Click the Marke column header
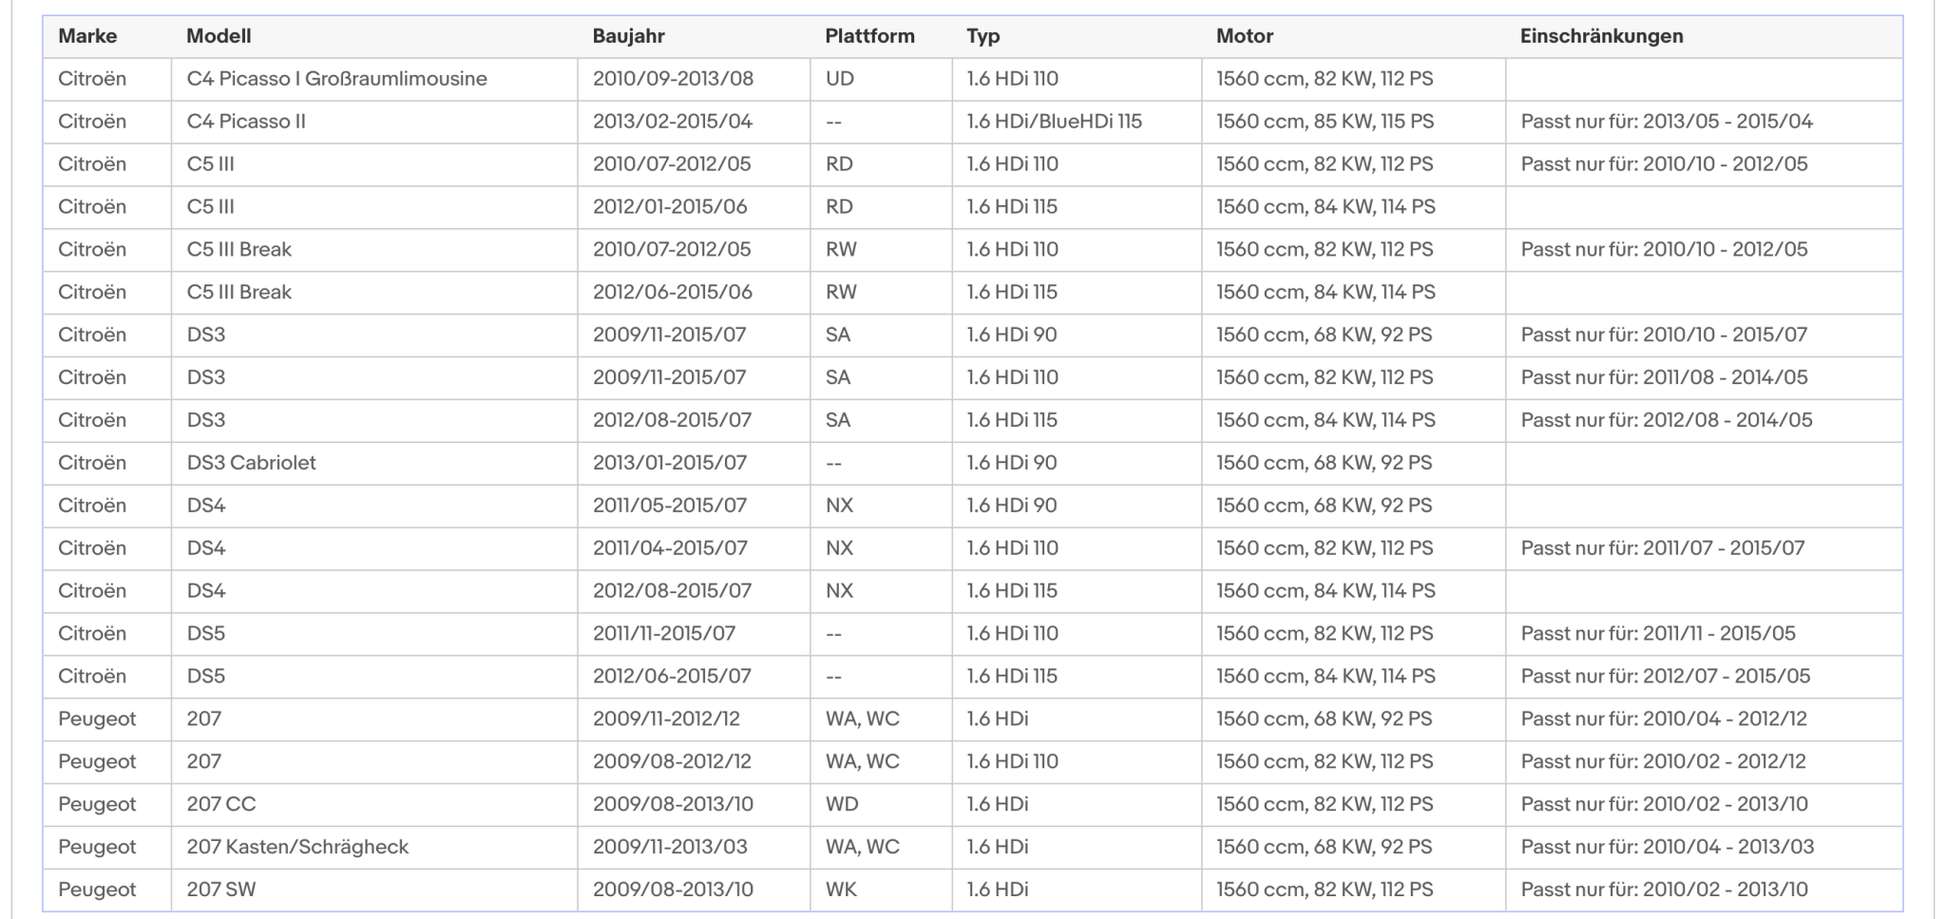1946x919 pixels. 88,37
